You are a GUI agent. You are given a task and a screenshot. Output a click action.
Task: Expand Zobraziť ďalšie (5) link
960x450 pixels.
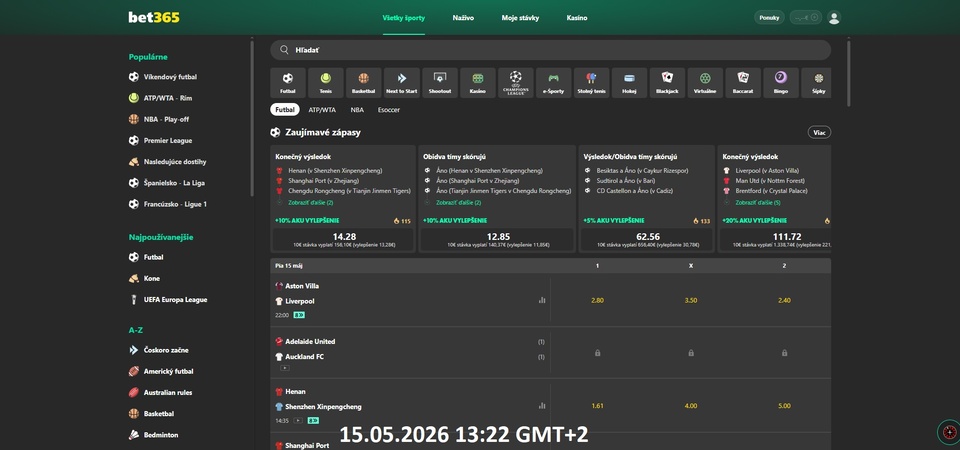point(758,202)
